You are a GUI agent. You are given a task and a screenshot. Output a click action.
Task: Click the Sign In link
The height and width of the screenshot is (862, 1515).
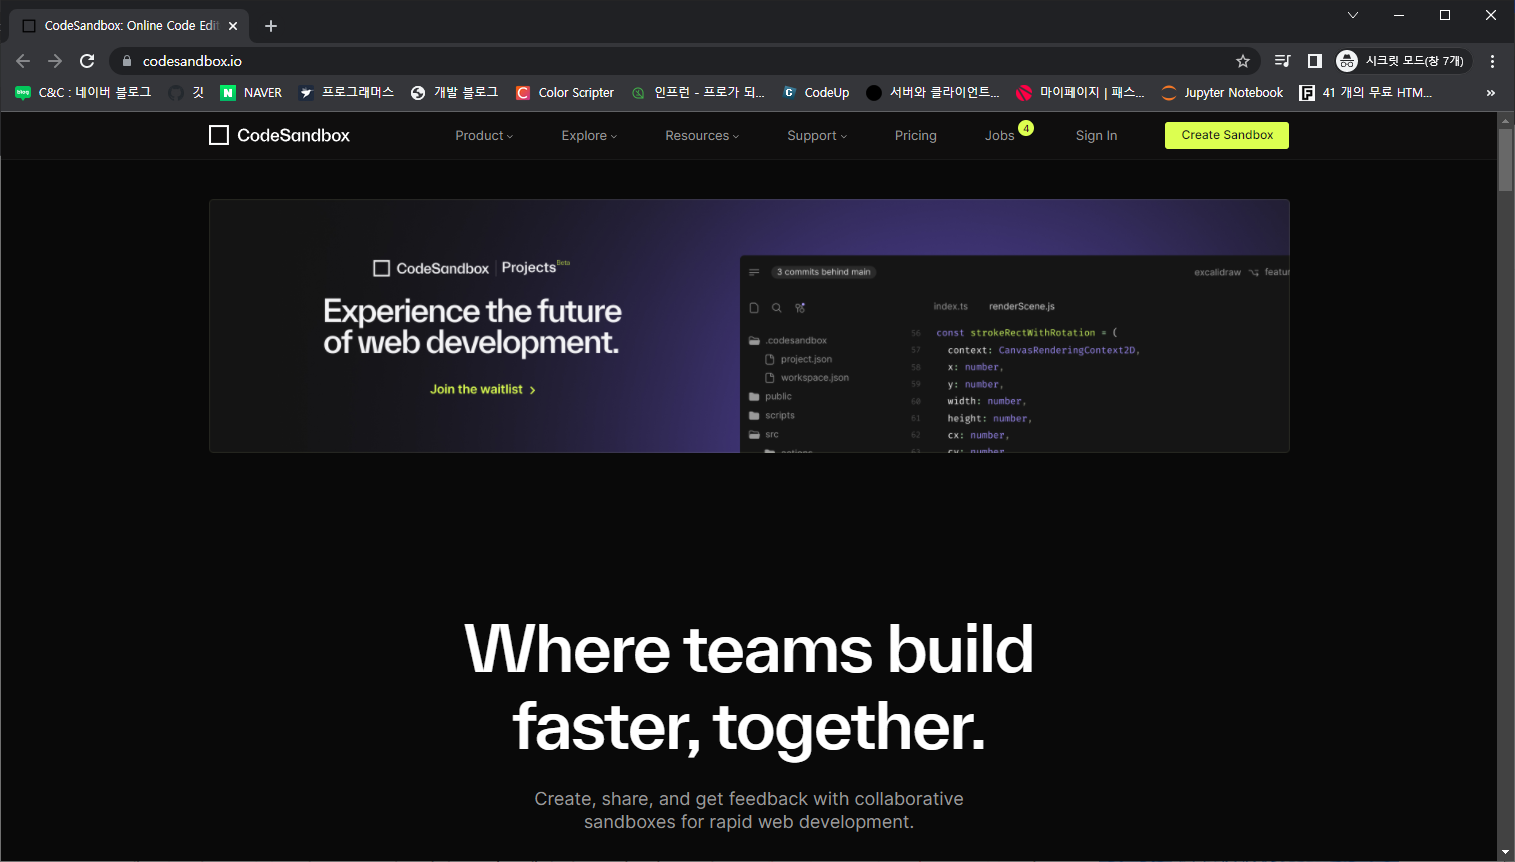coord(1096,135)
